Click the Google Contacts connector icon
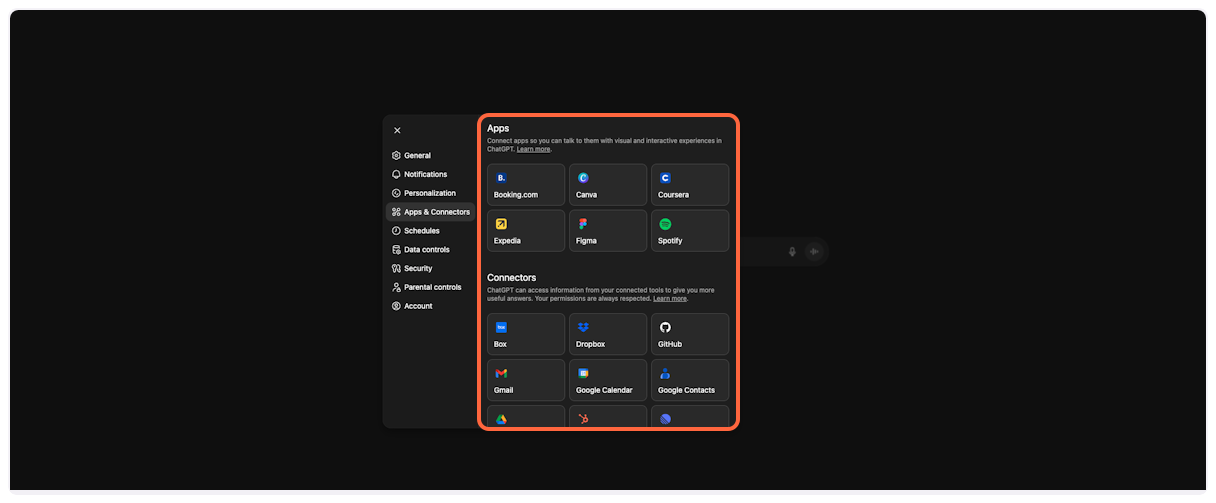This screenshot has width=1216, height=503. pos(665,373)
